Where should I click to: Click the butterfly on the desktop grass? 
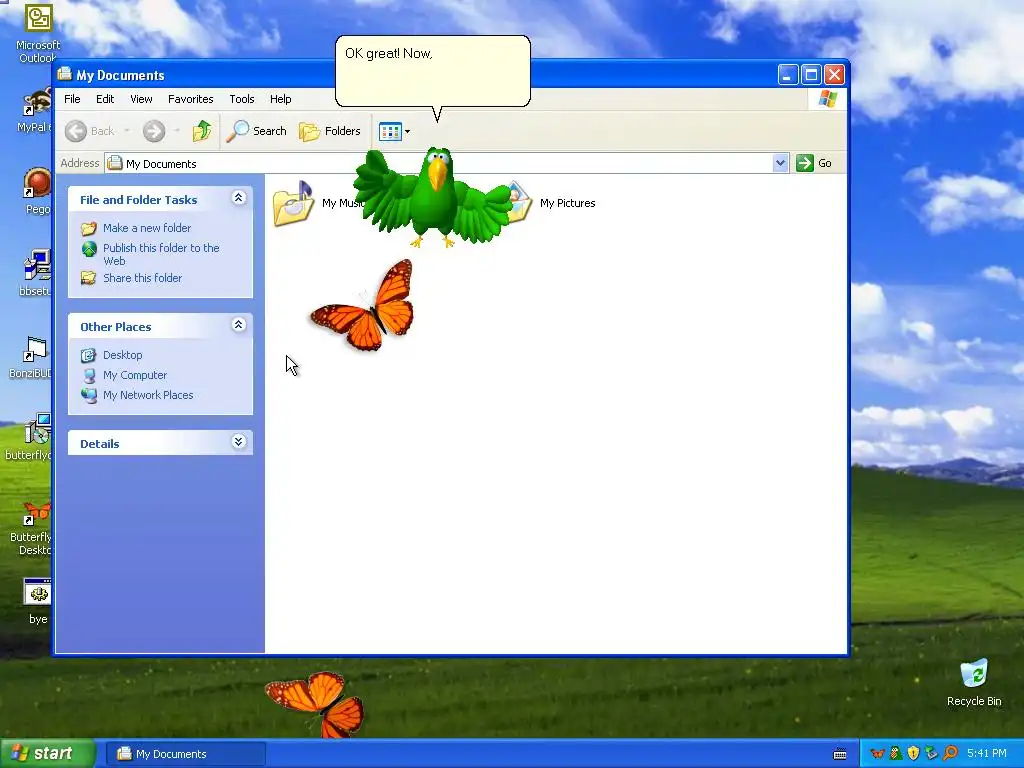click(316, 704)
